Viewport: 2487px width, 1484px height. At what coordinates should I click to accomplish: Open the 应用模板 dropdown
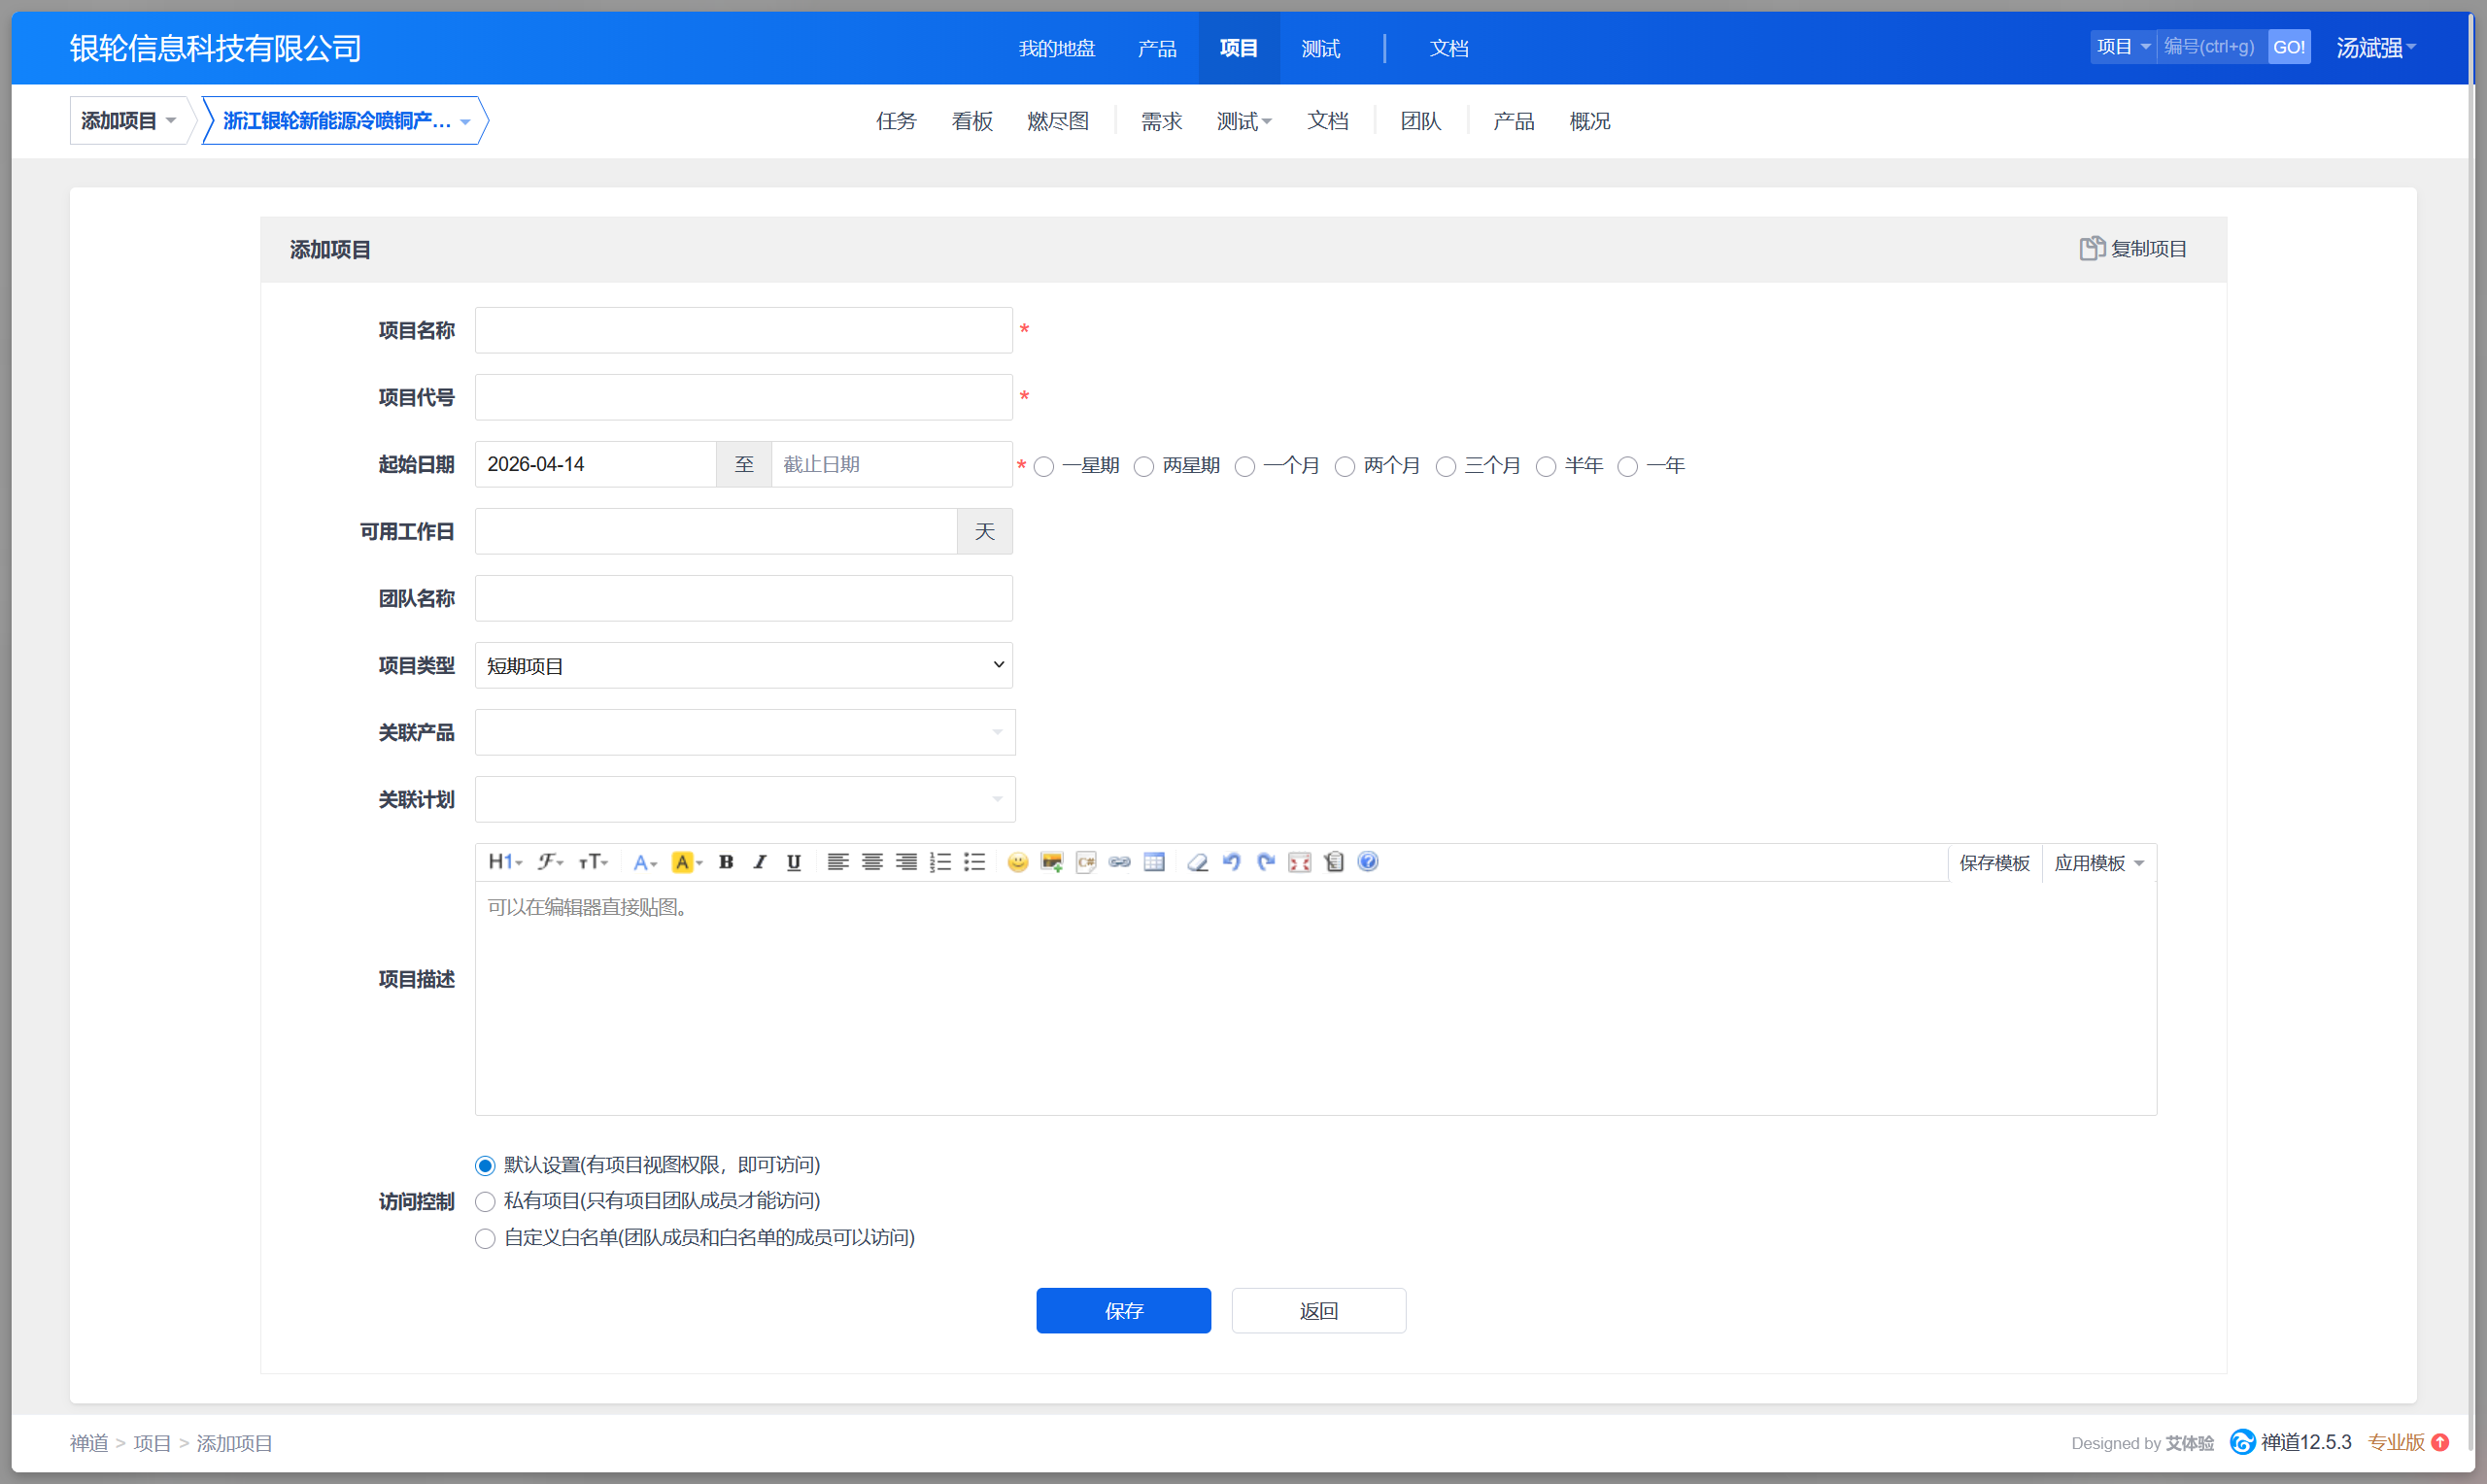(x=2098, y=863)
